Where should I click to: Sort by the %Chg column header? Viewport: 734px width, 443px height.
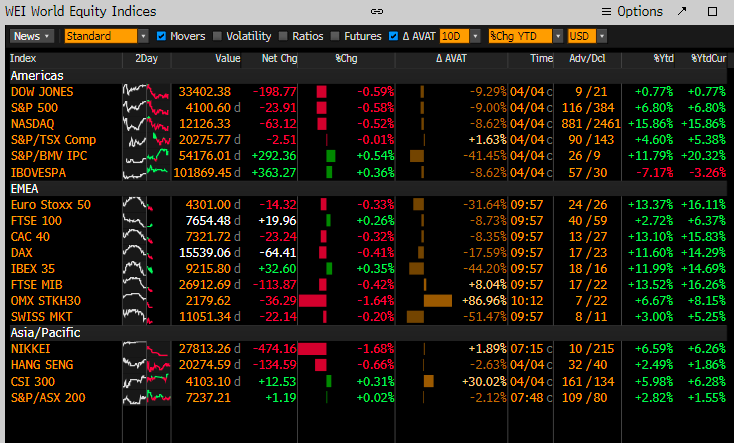(346, 59)
